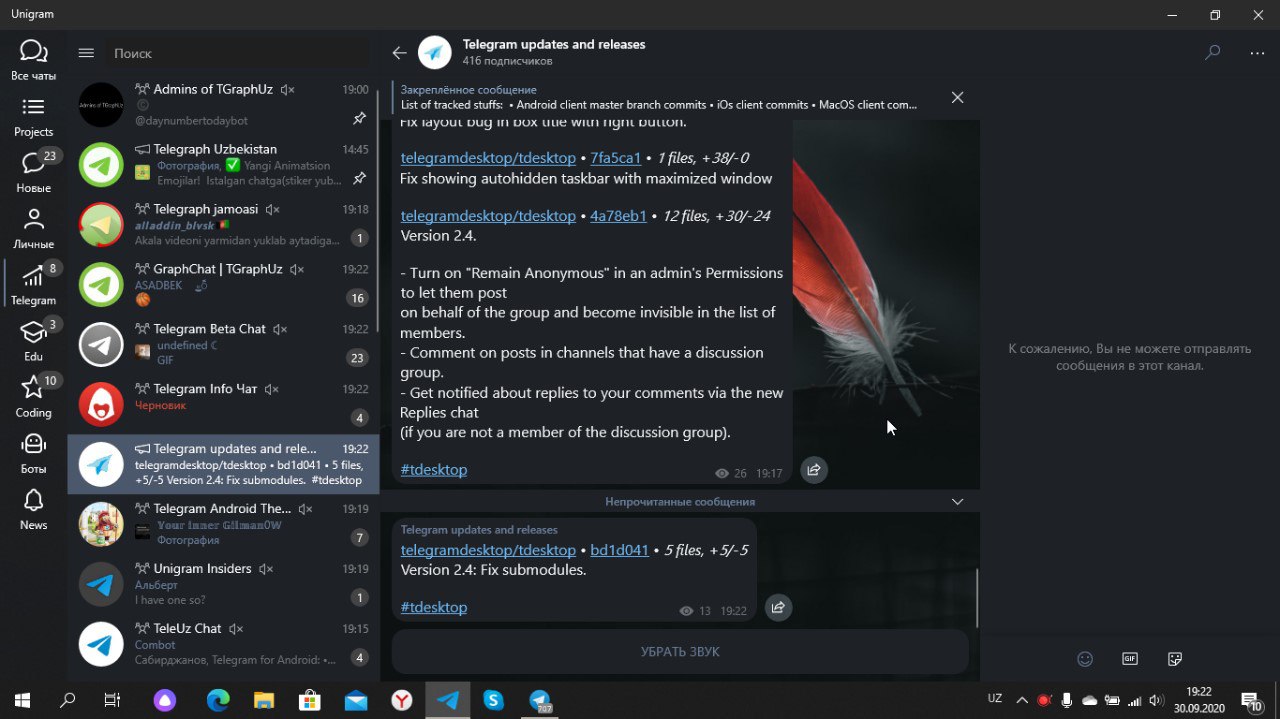Share the Version 2.4 changelog post

point(814,469)
